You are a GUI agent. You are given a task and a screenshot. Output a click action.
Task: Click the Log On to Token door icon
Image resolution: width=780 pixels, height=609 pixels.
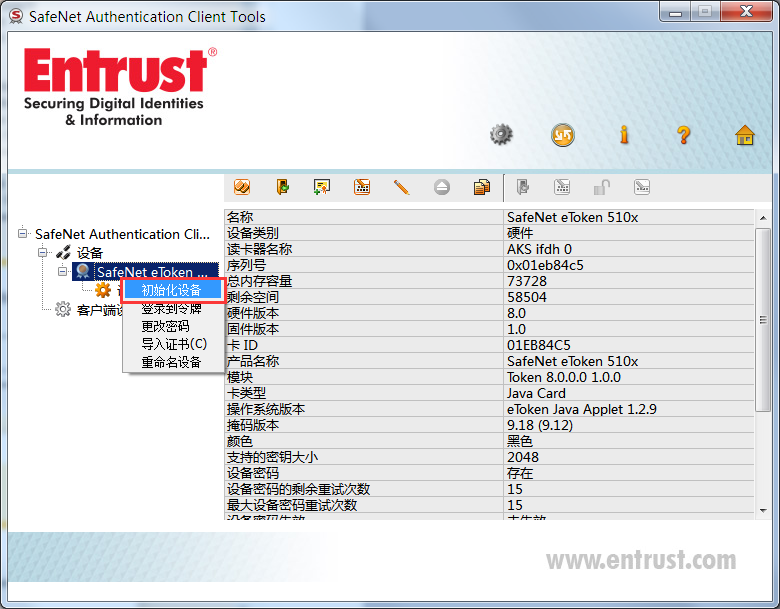283,187
